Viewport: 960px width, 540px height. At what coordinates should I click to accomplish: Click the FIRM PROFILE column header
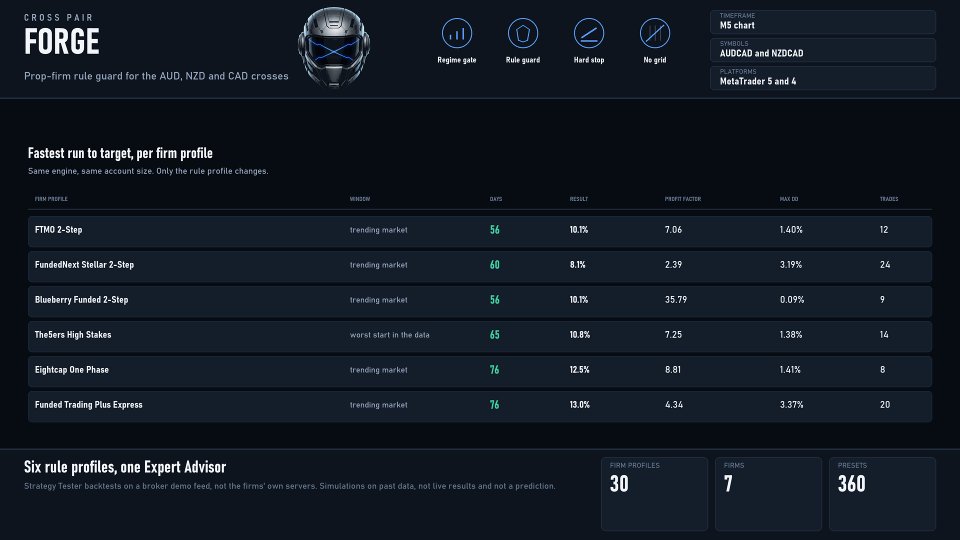pos(51,199)
